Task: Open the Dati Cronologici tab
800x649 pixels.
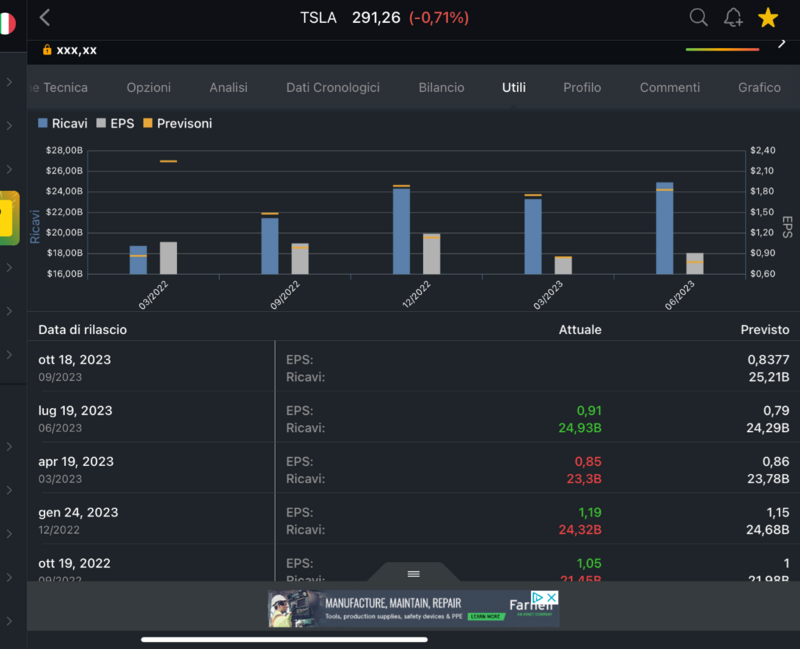Action: click(333, 88)
